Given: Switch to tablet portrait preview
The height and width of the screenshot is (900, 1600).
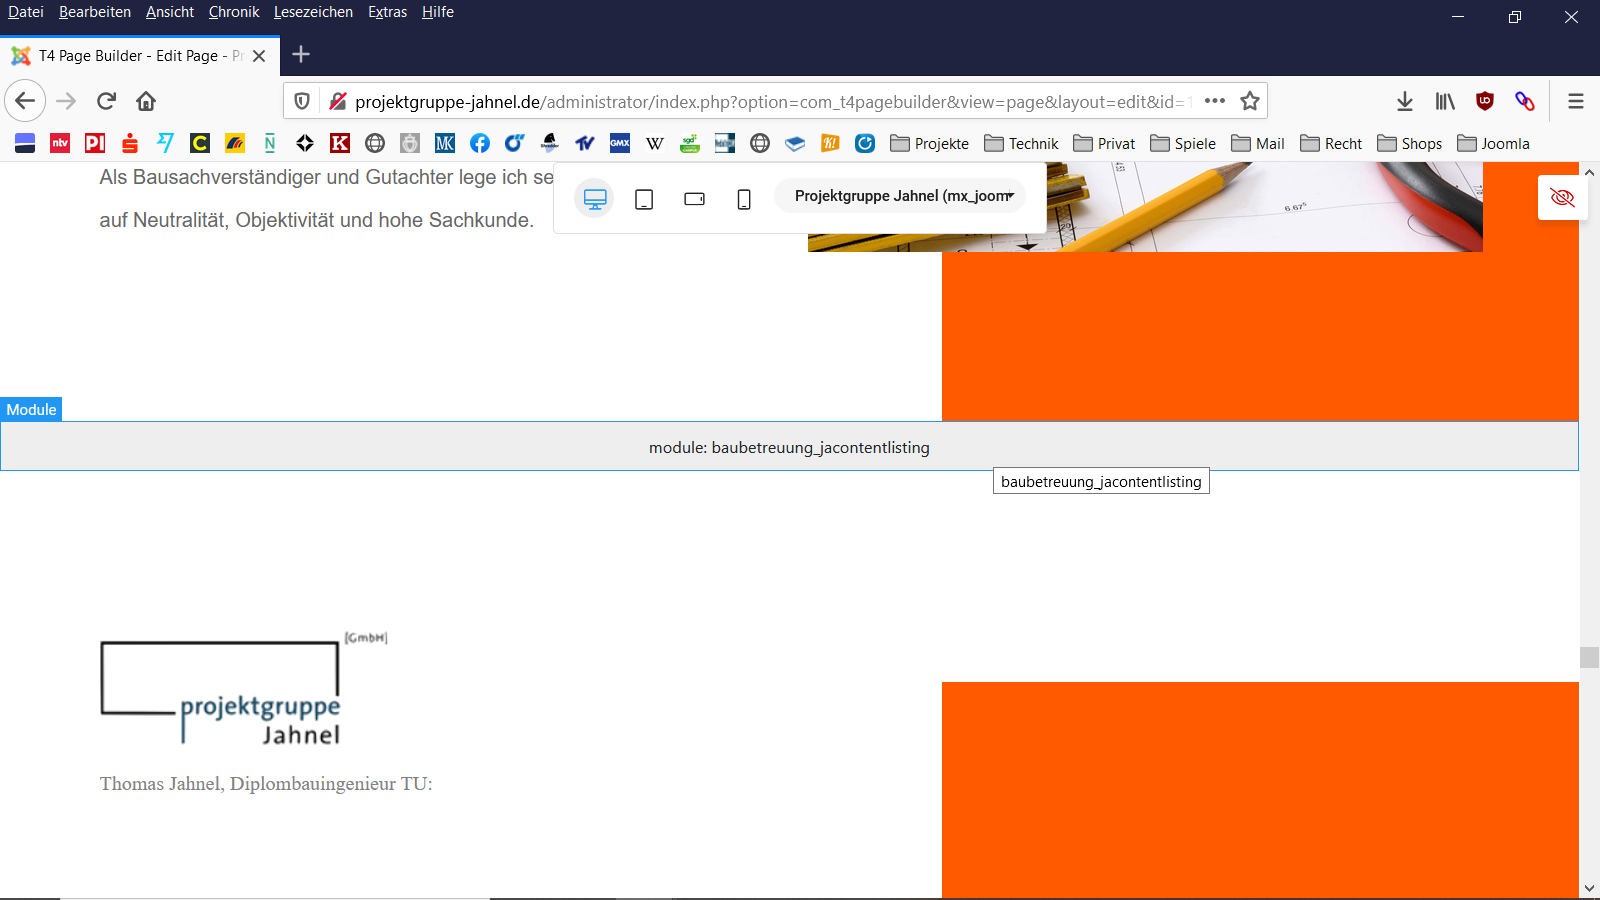Looking at the screenshot, I should (x=644, y=199).
